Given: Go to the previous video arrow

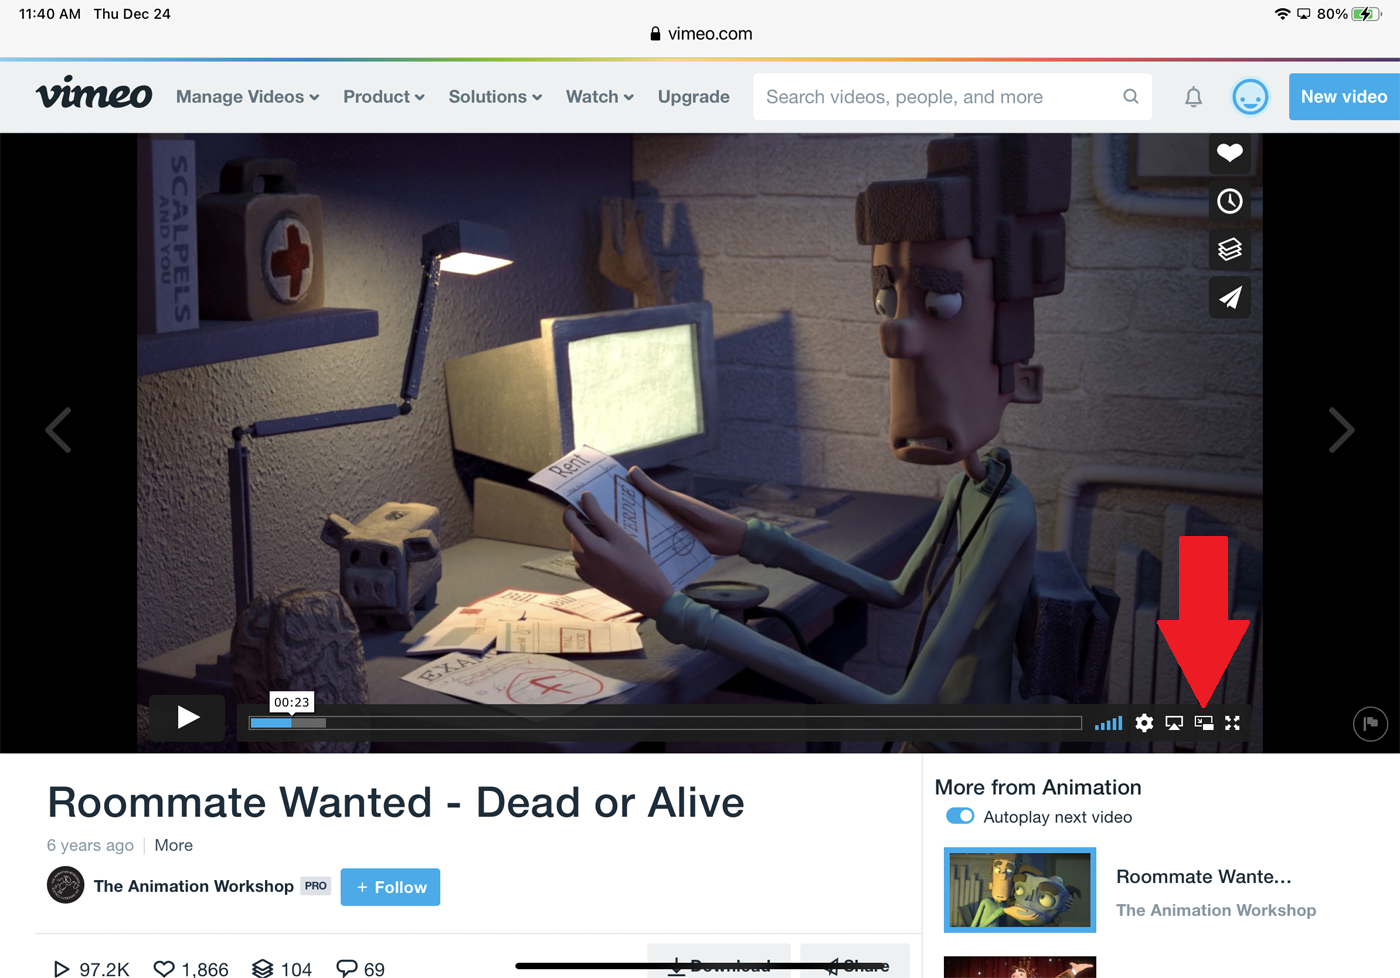Looking at the screenshot, I should click(59, 430).
